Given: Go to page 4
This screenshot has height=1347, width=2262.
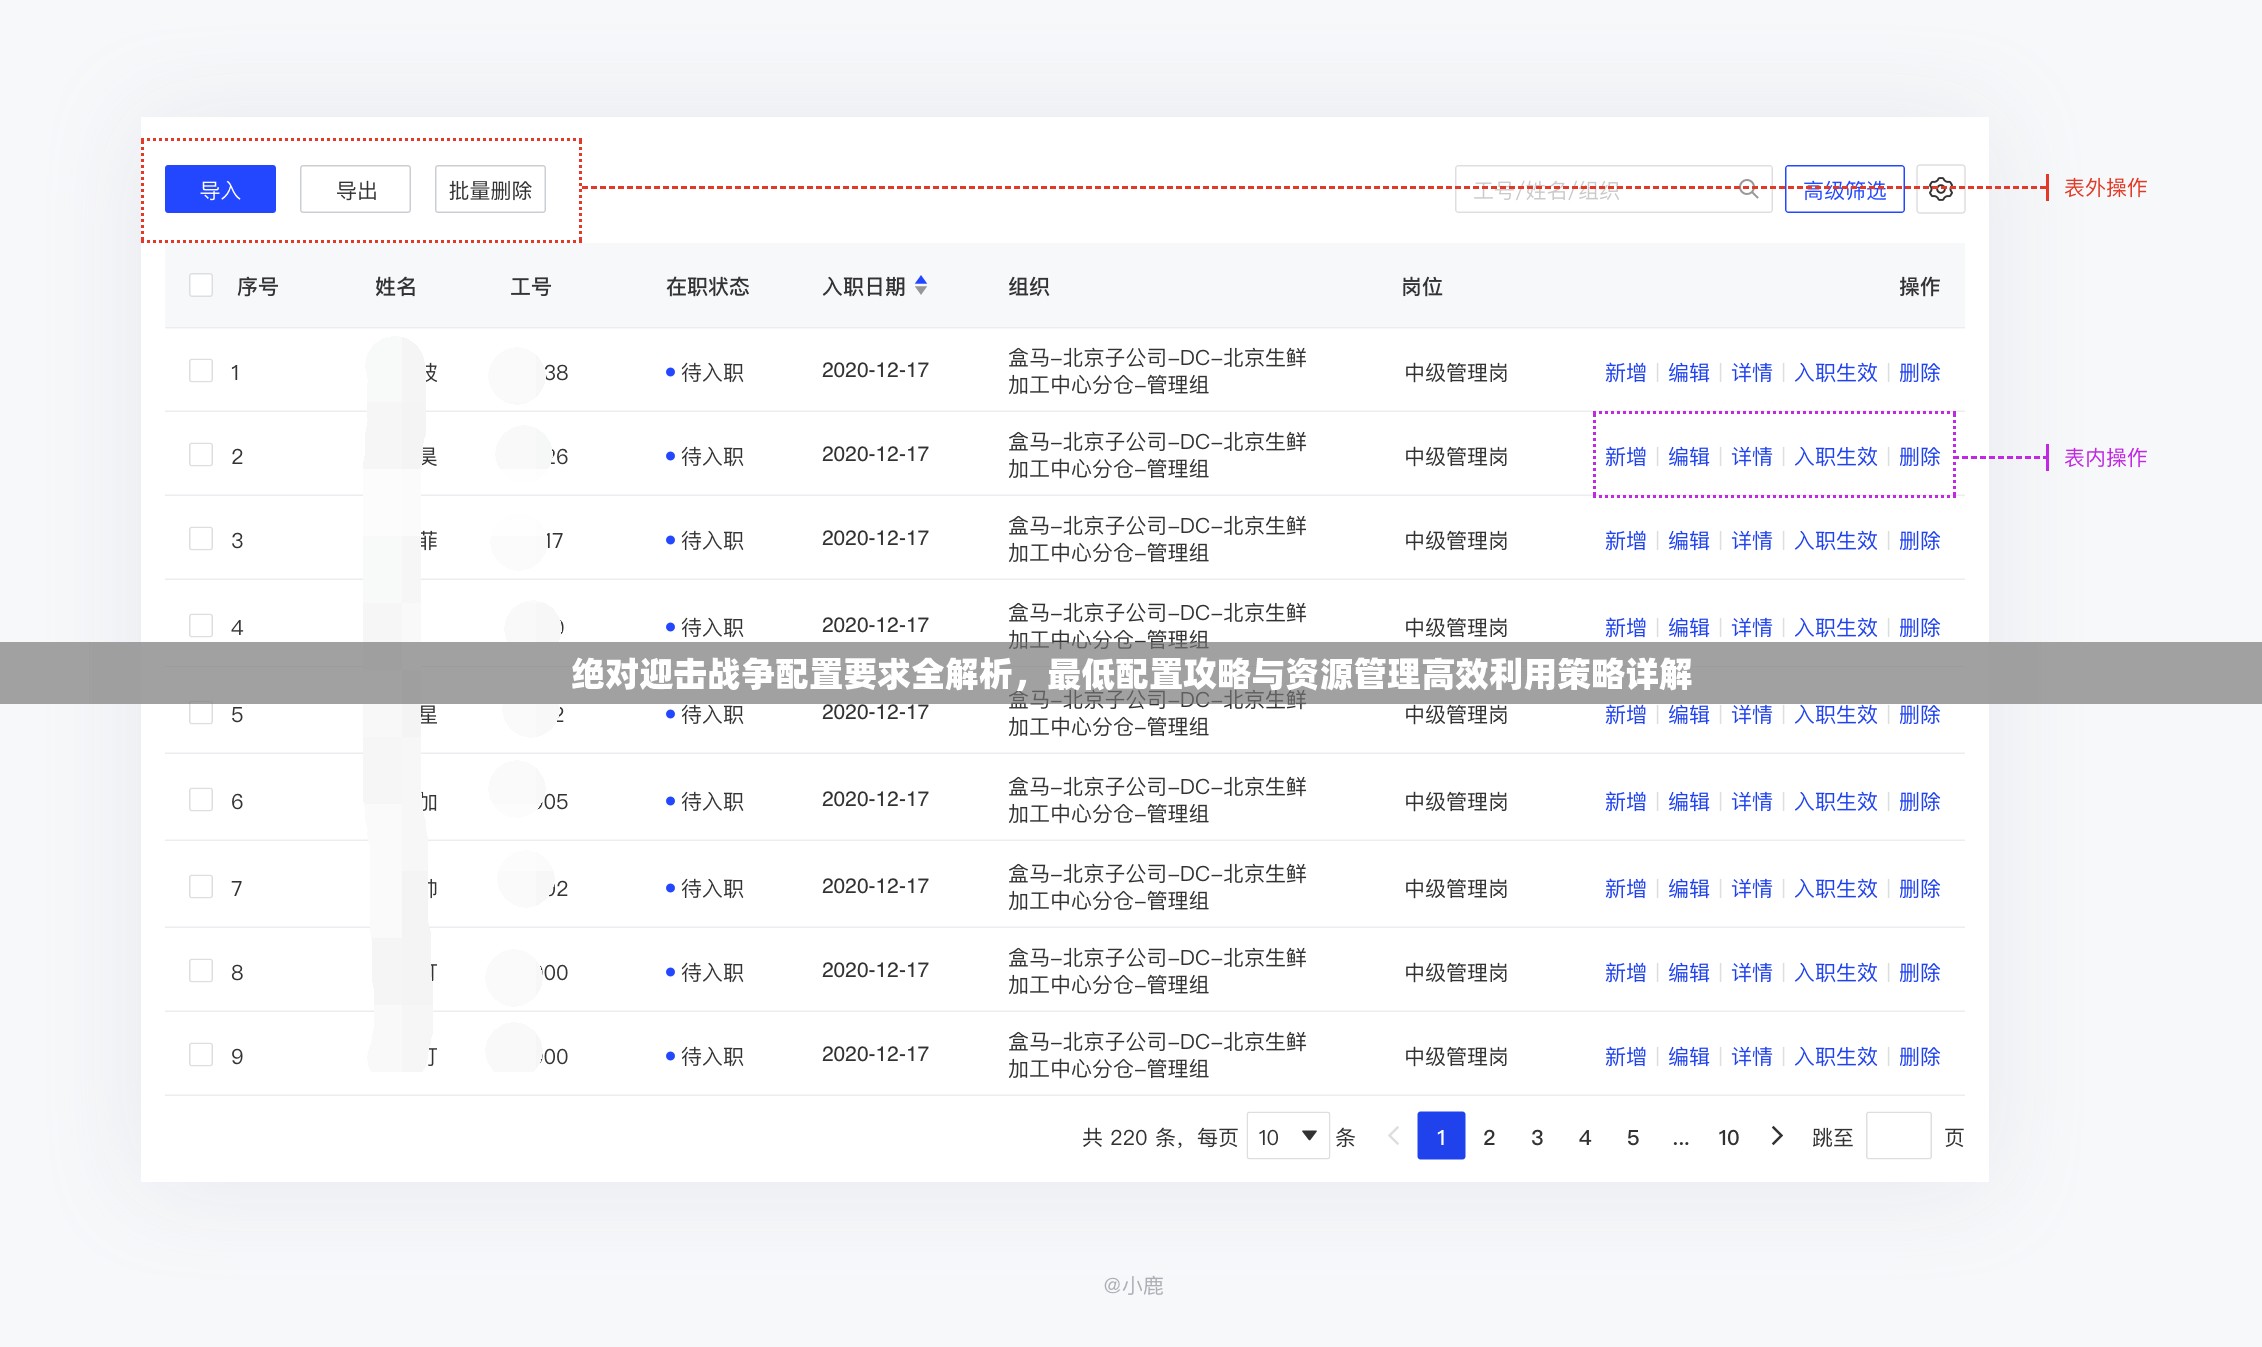Looking at the screenshot, I should (1585, 1137).
